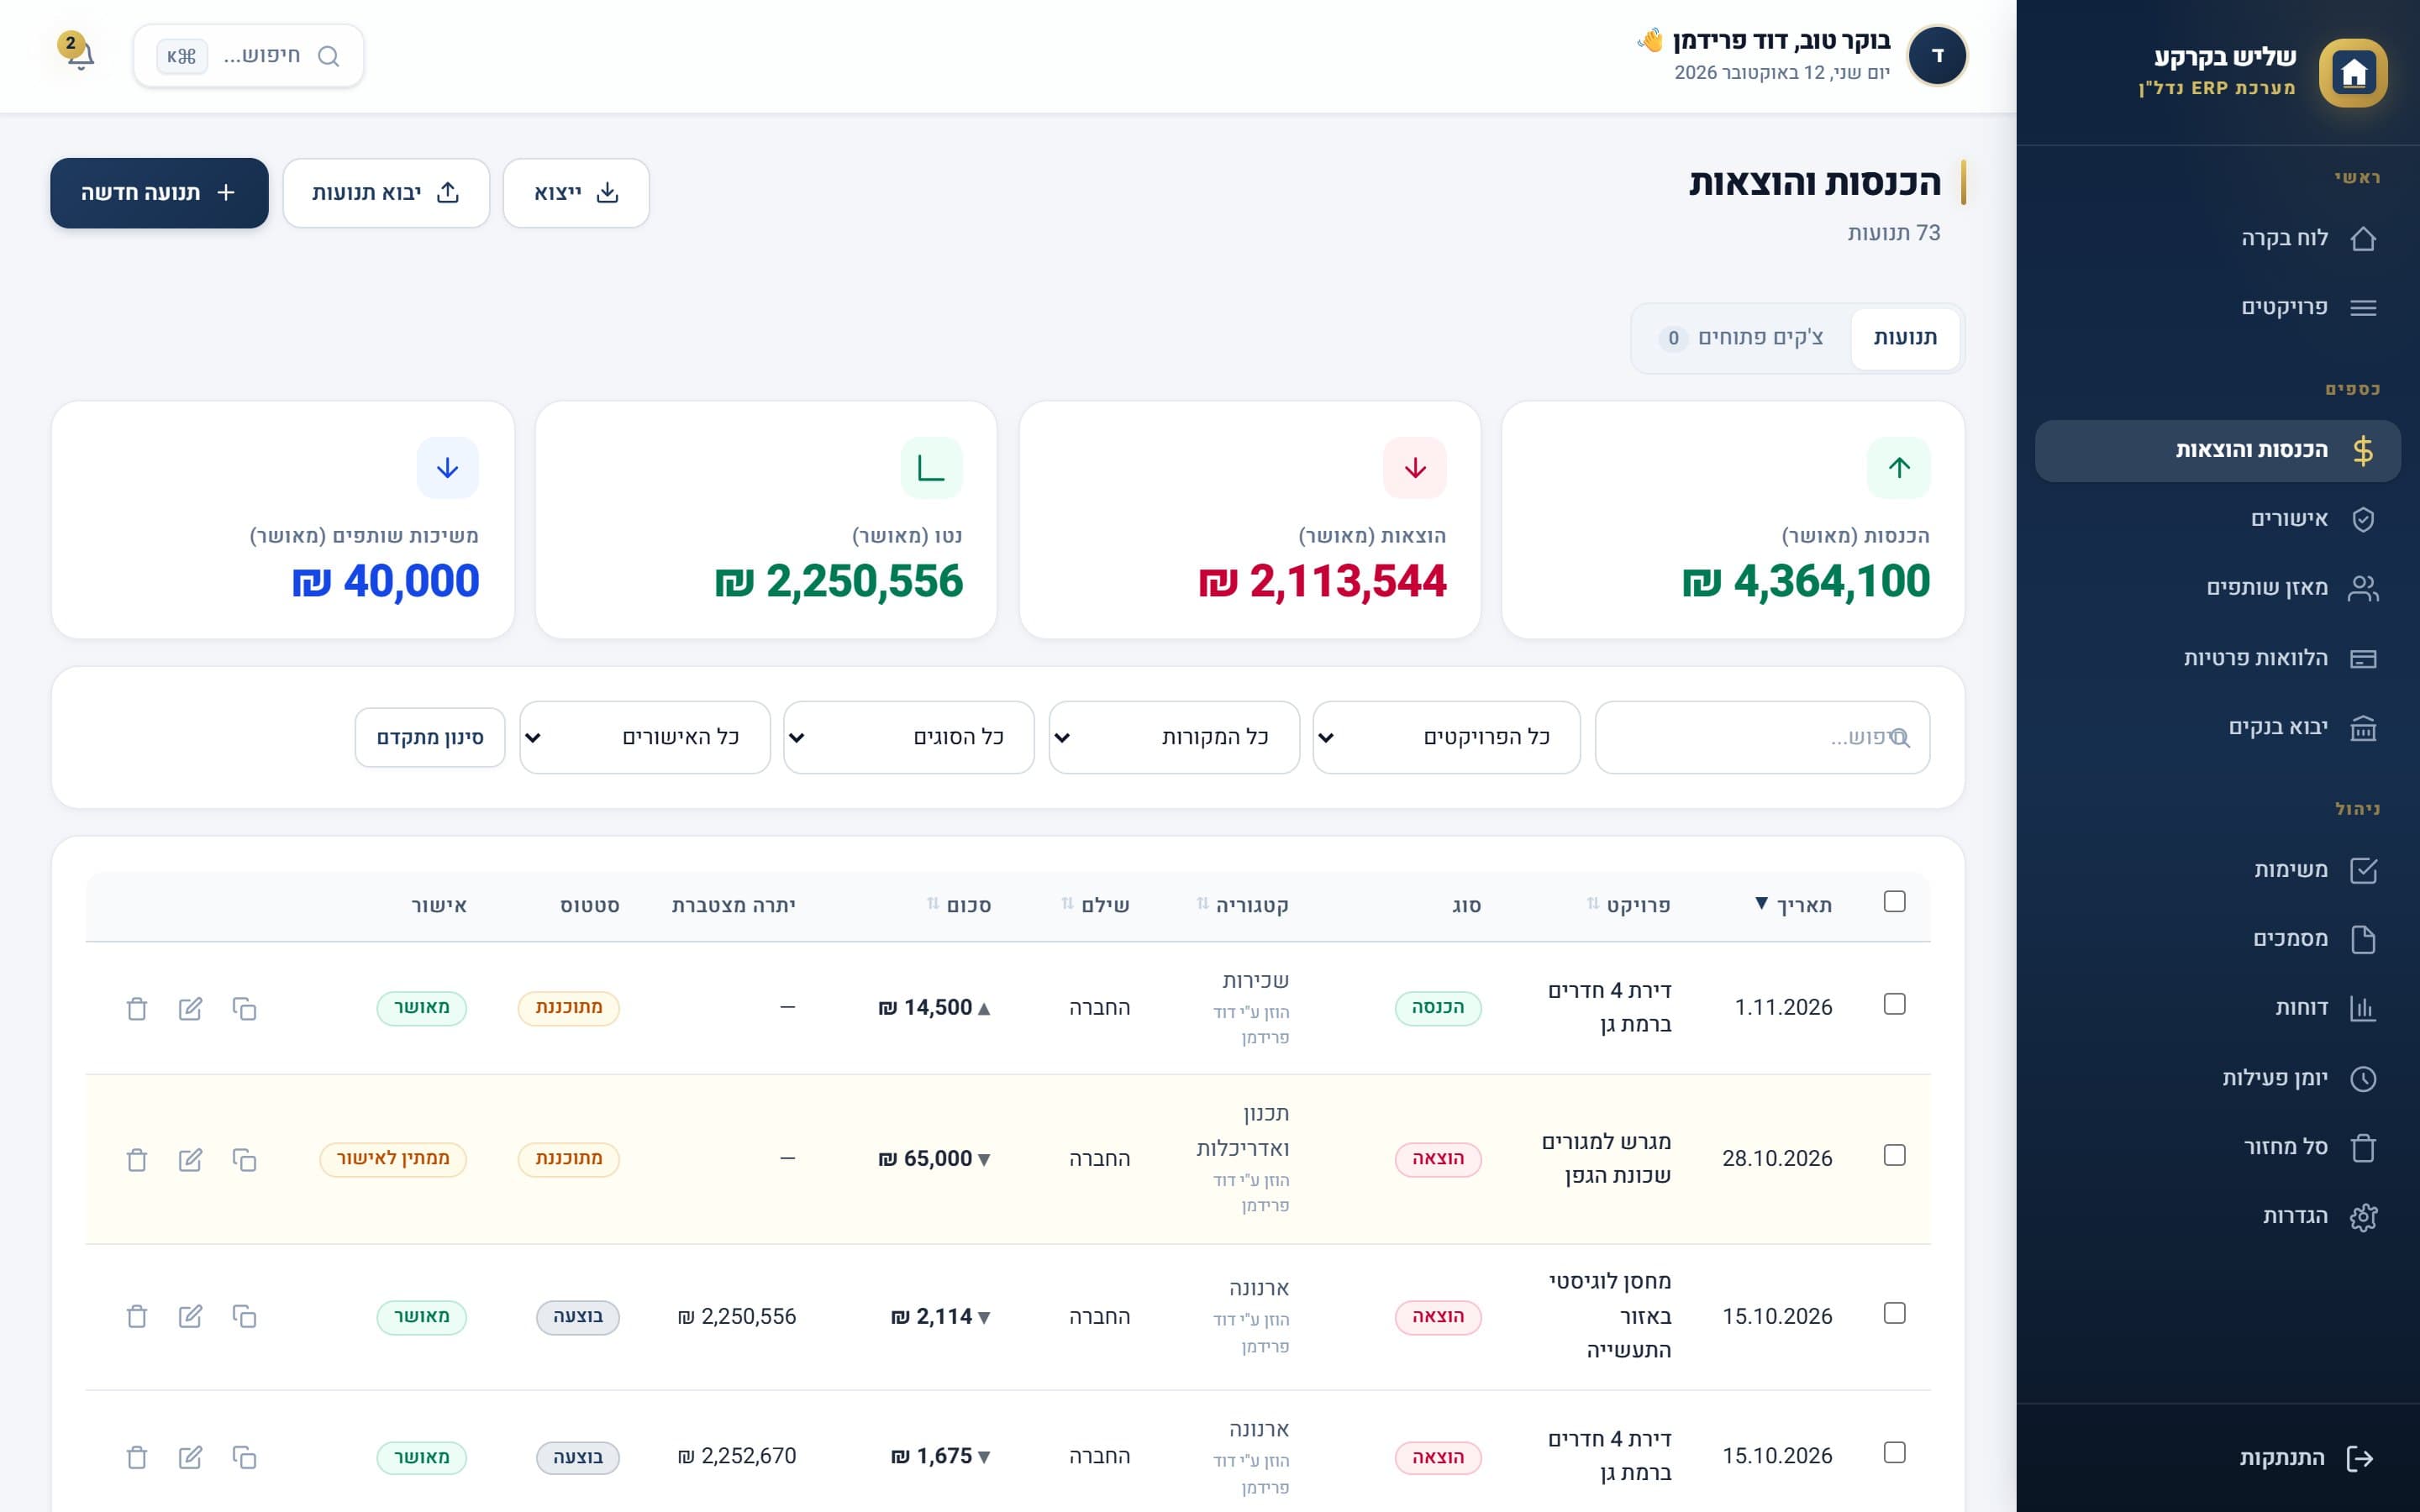Duplicate the 1.11.2026 transaction row
2420x1512 pixels.
pyautogui.click(x=244, y=1008)
